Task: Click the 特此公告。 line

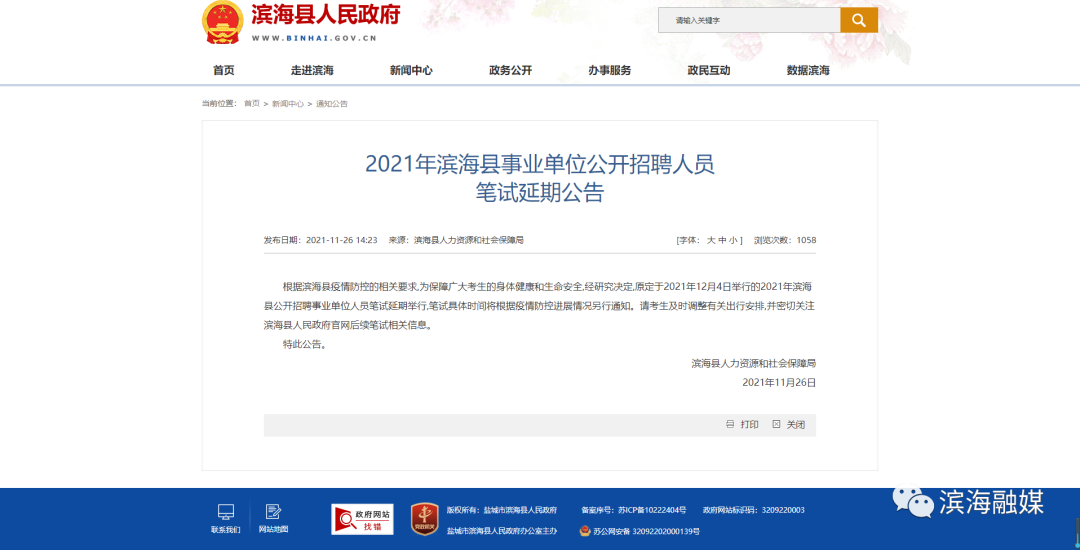Action: point(304,345)
